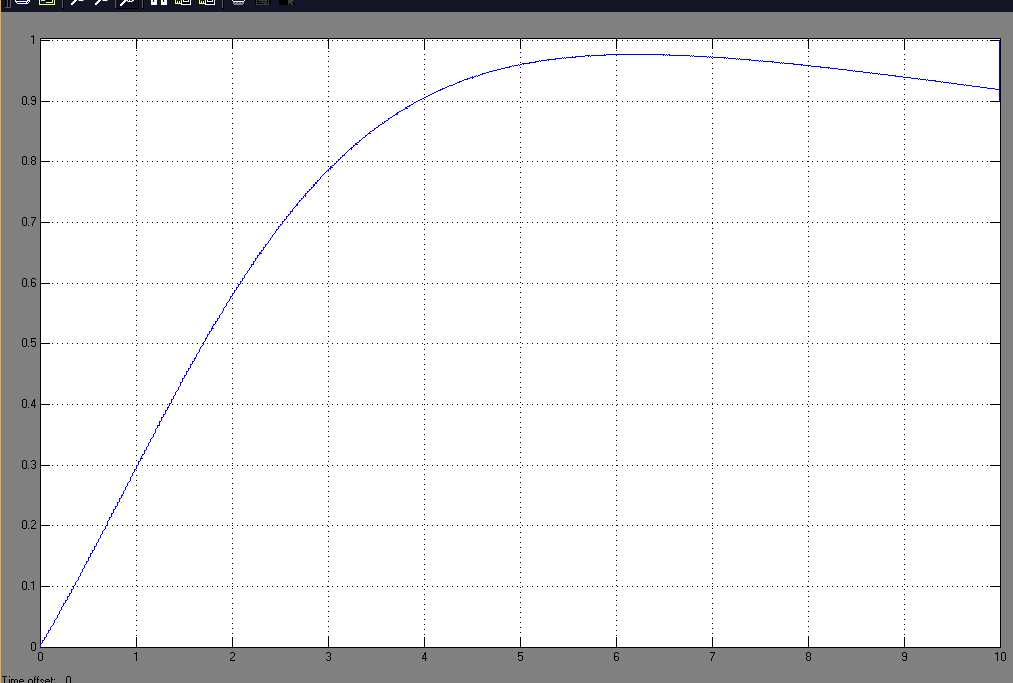This screenshot has width=1013, height=683.
Task: Click x-axis tick label 3
Action: click(328, 657)
